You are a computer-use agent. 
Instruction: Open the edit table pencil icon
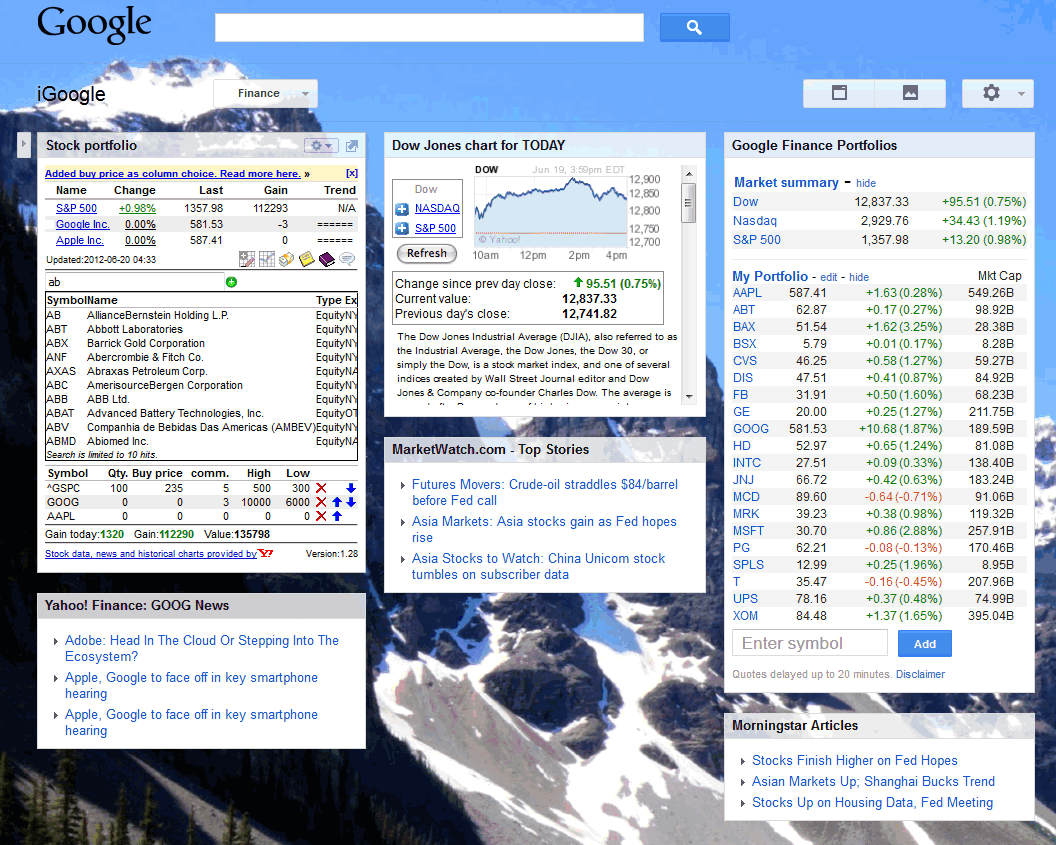(247, 259)
